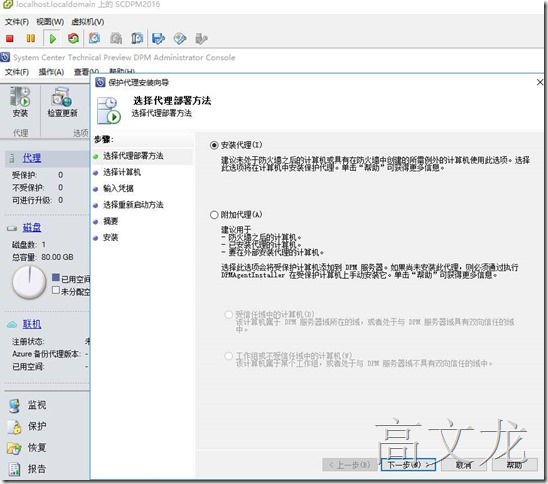
Task: Open the 磁盘 link in left pane
Action: point(32,228)
